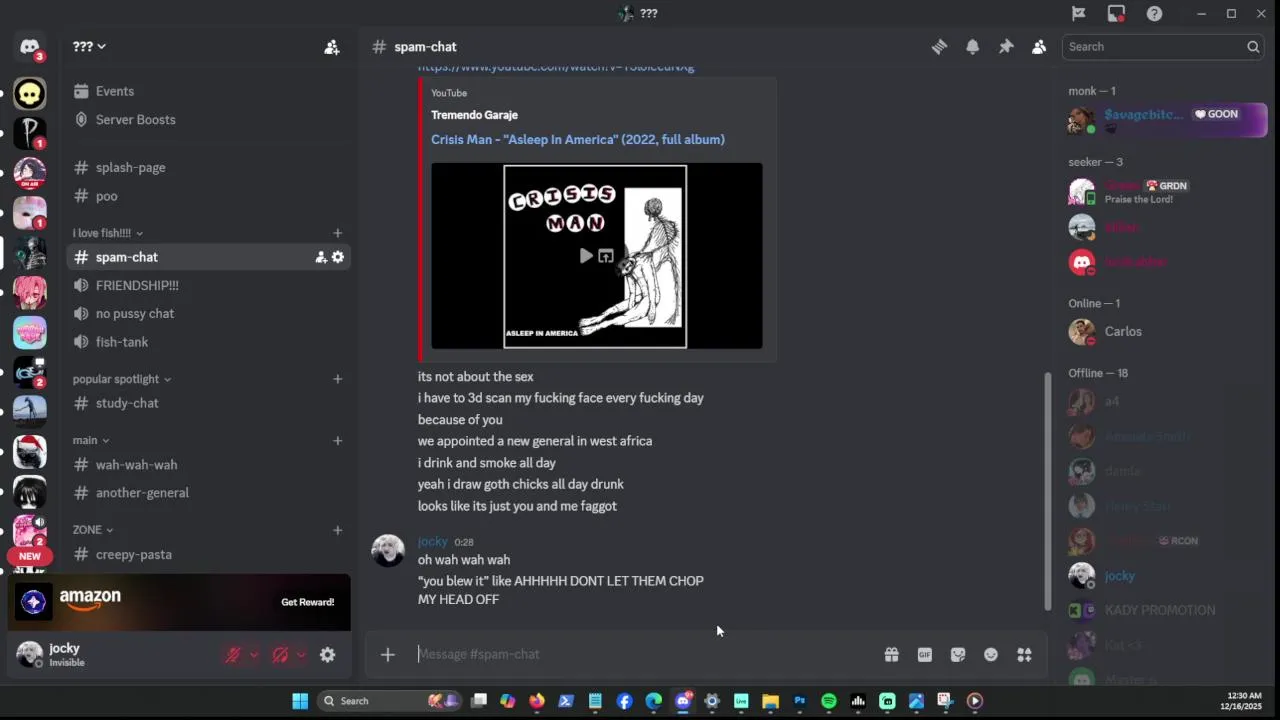Open the emoji picker
This screenshot has width=1280, height=720.
click(x=991, y=654)
